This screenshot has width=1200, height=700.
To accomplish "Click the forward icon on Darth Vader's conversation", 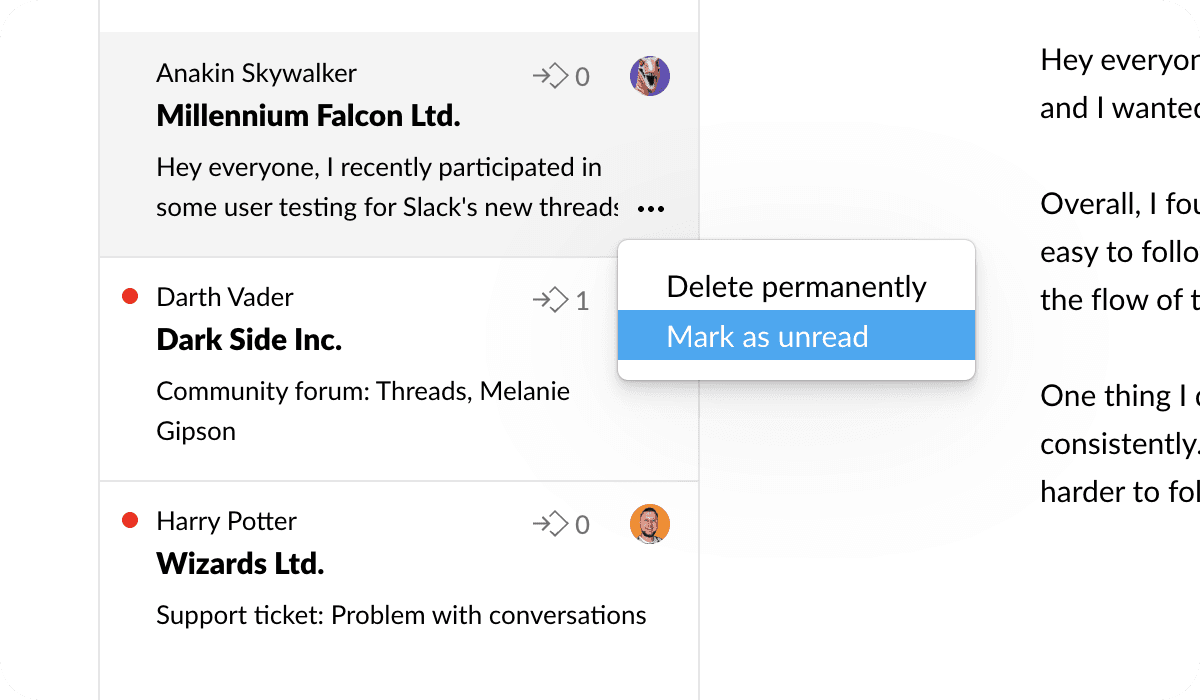I will [550, 300].
